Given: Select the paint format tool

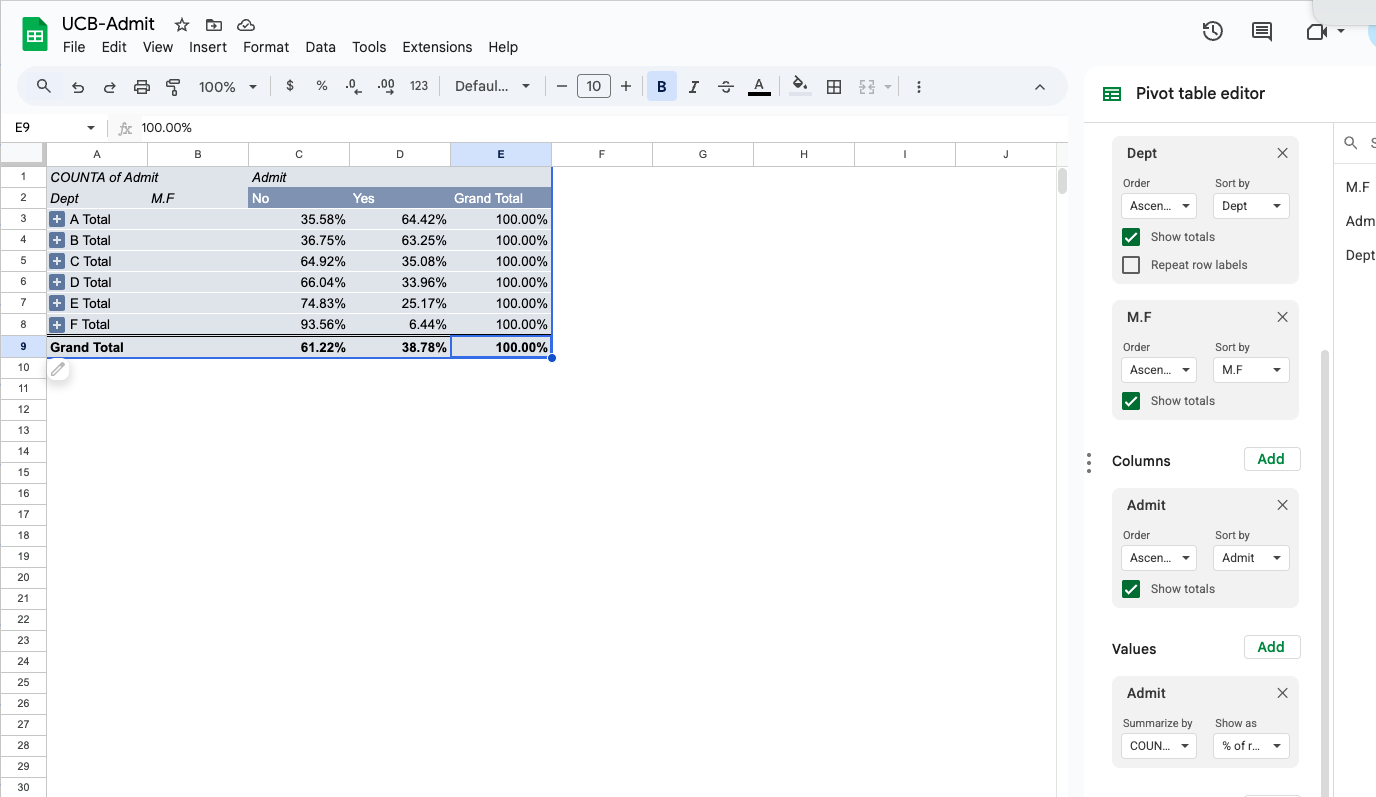Looking at the screenshot, I should click(x=173, y=87).
